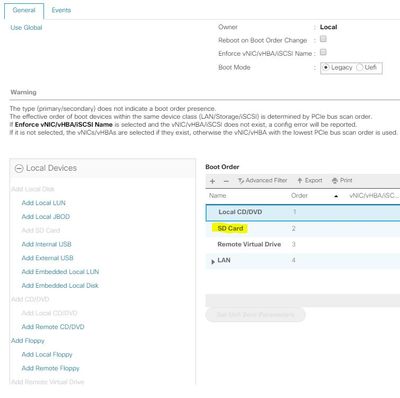Select SD Card boot order row

point(303,229)
